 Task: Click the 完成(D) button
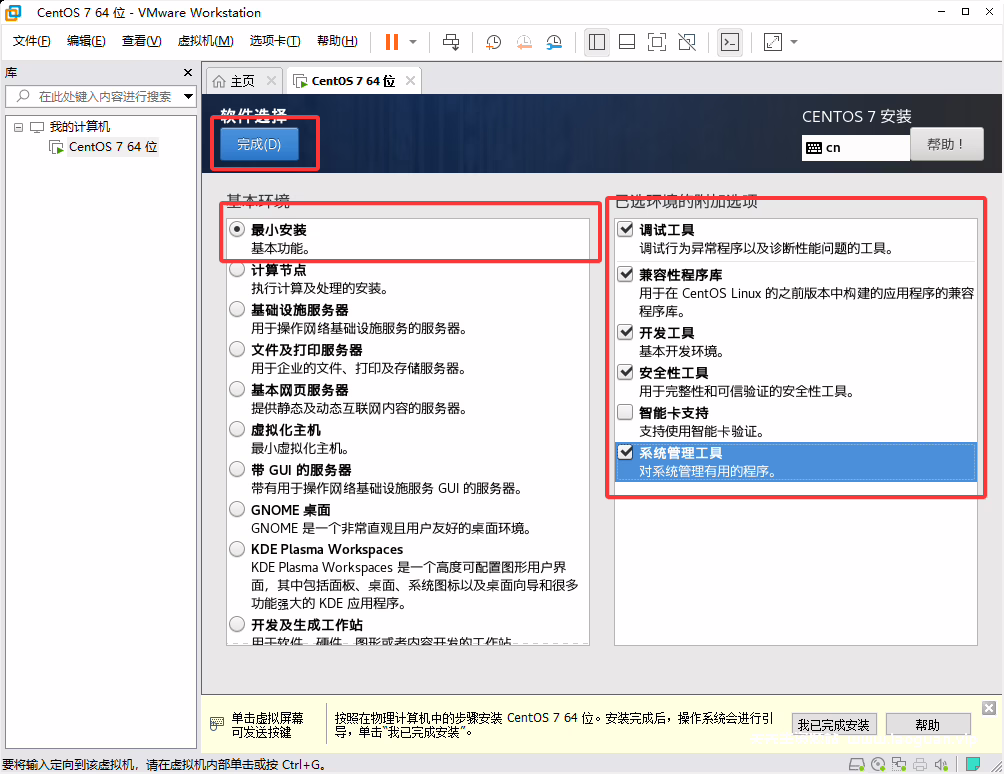[x=259, y=144]
